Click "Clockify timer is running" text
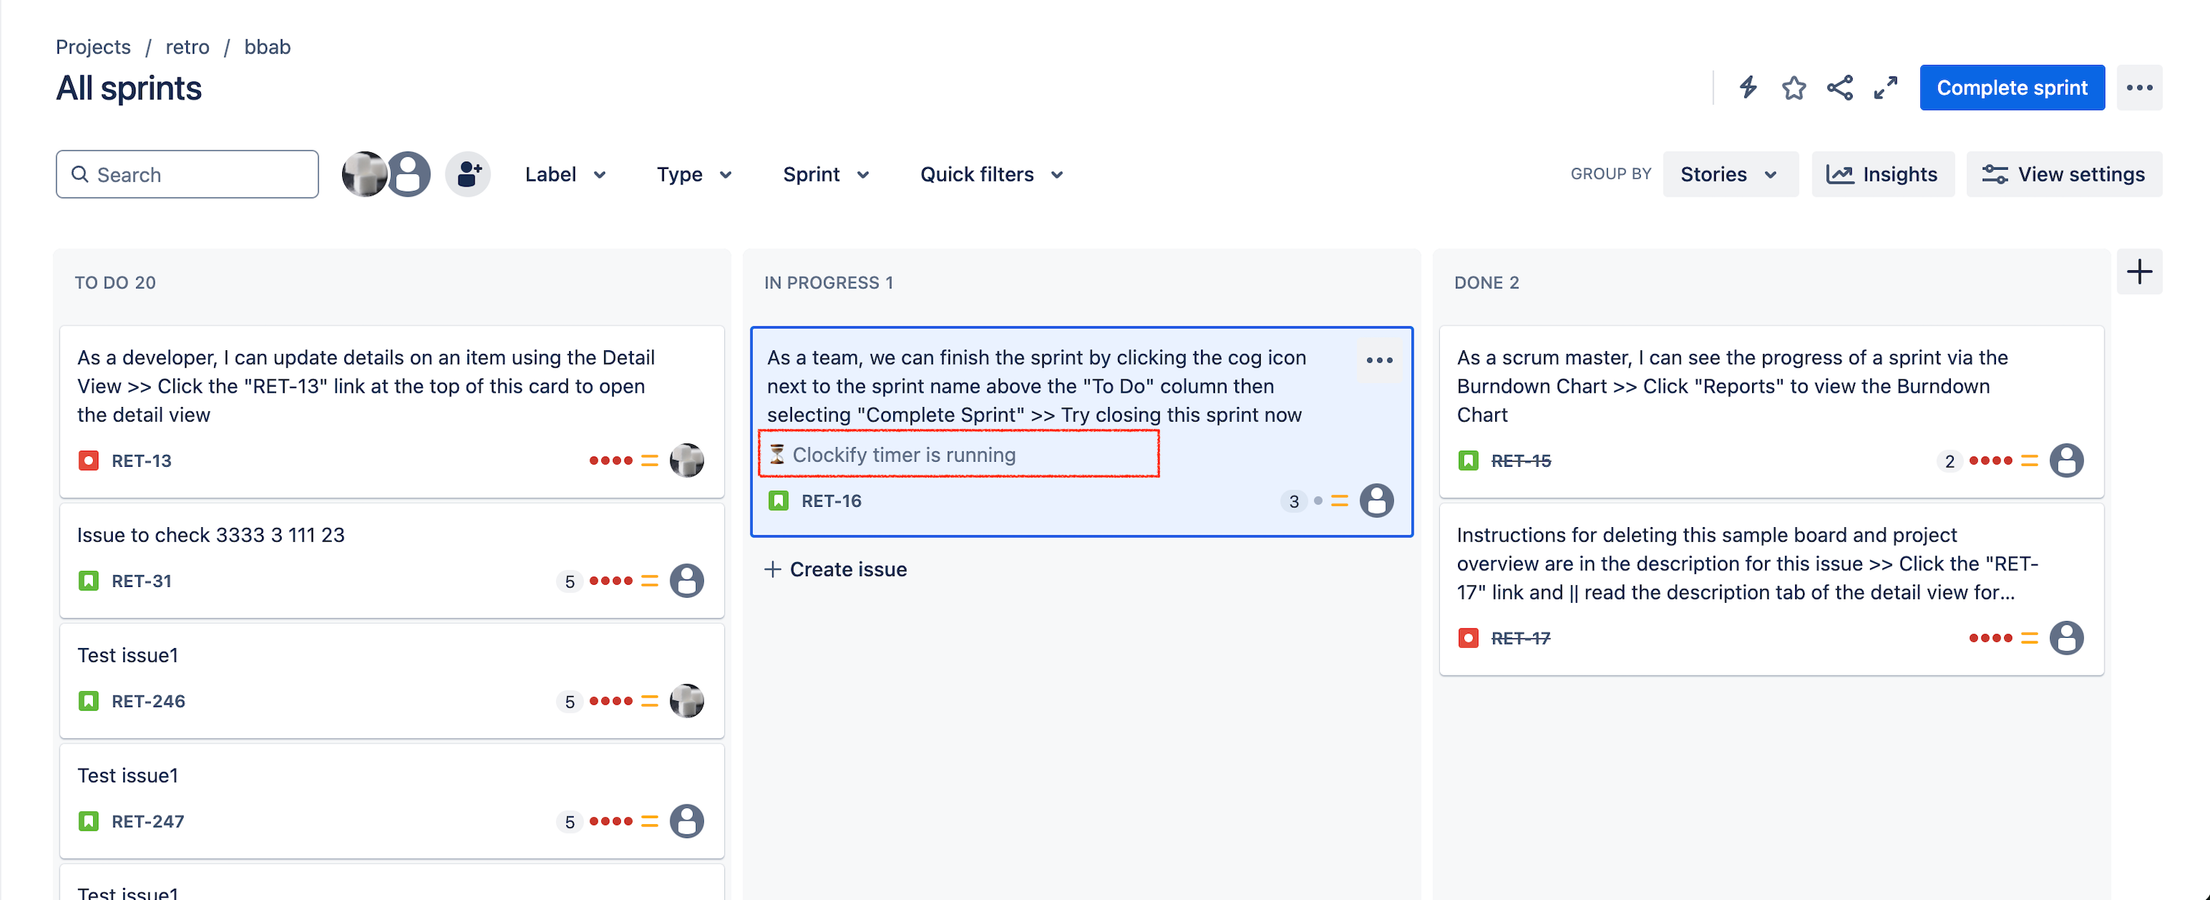 [904, 455]
